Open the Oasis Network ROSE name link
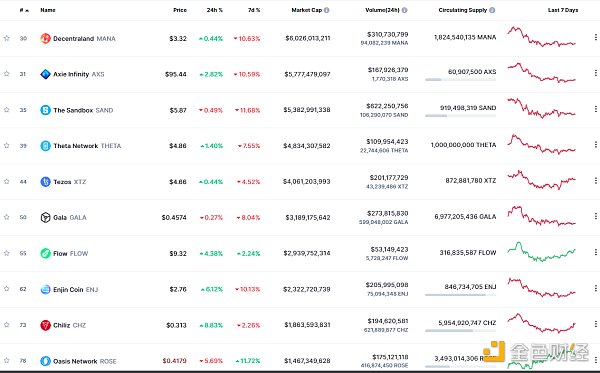The height and width of the screenshot is (373, 600). (85, 361)
